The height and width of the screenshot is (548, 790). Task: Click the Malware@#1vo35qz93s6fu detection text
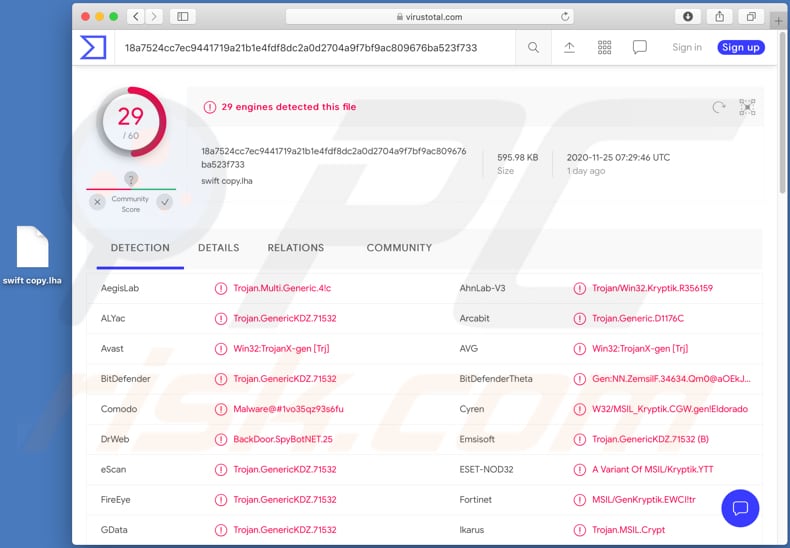pyautogui.click(x=288, y=409)
